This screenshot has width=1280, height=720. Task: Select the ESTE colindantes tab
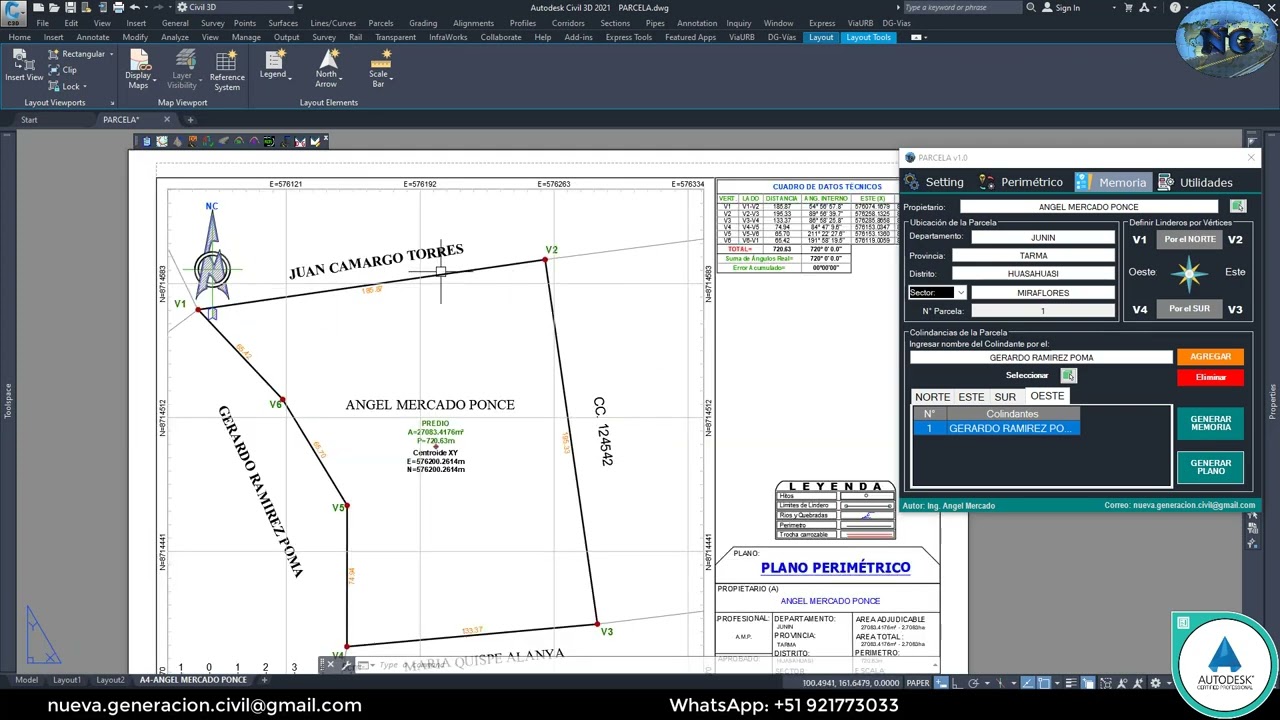971,397
